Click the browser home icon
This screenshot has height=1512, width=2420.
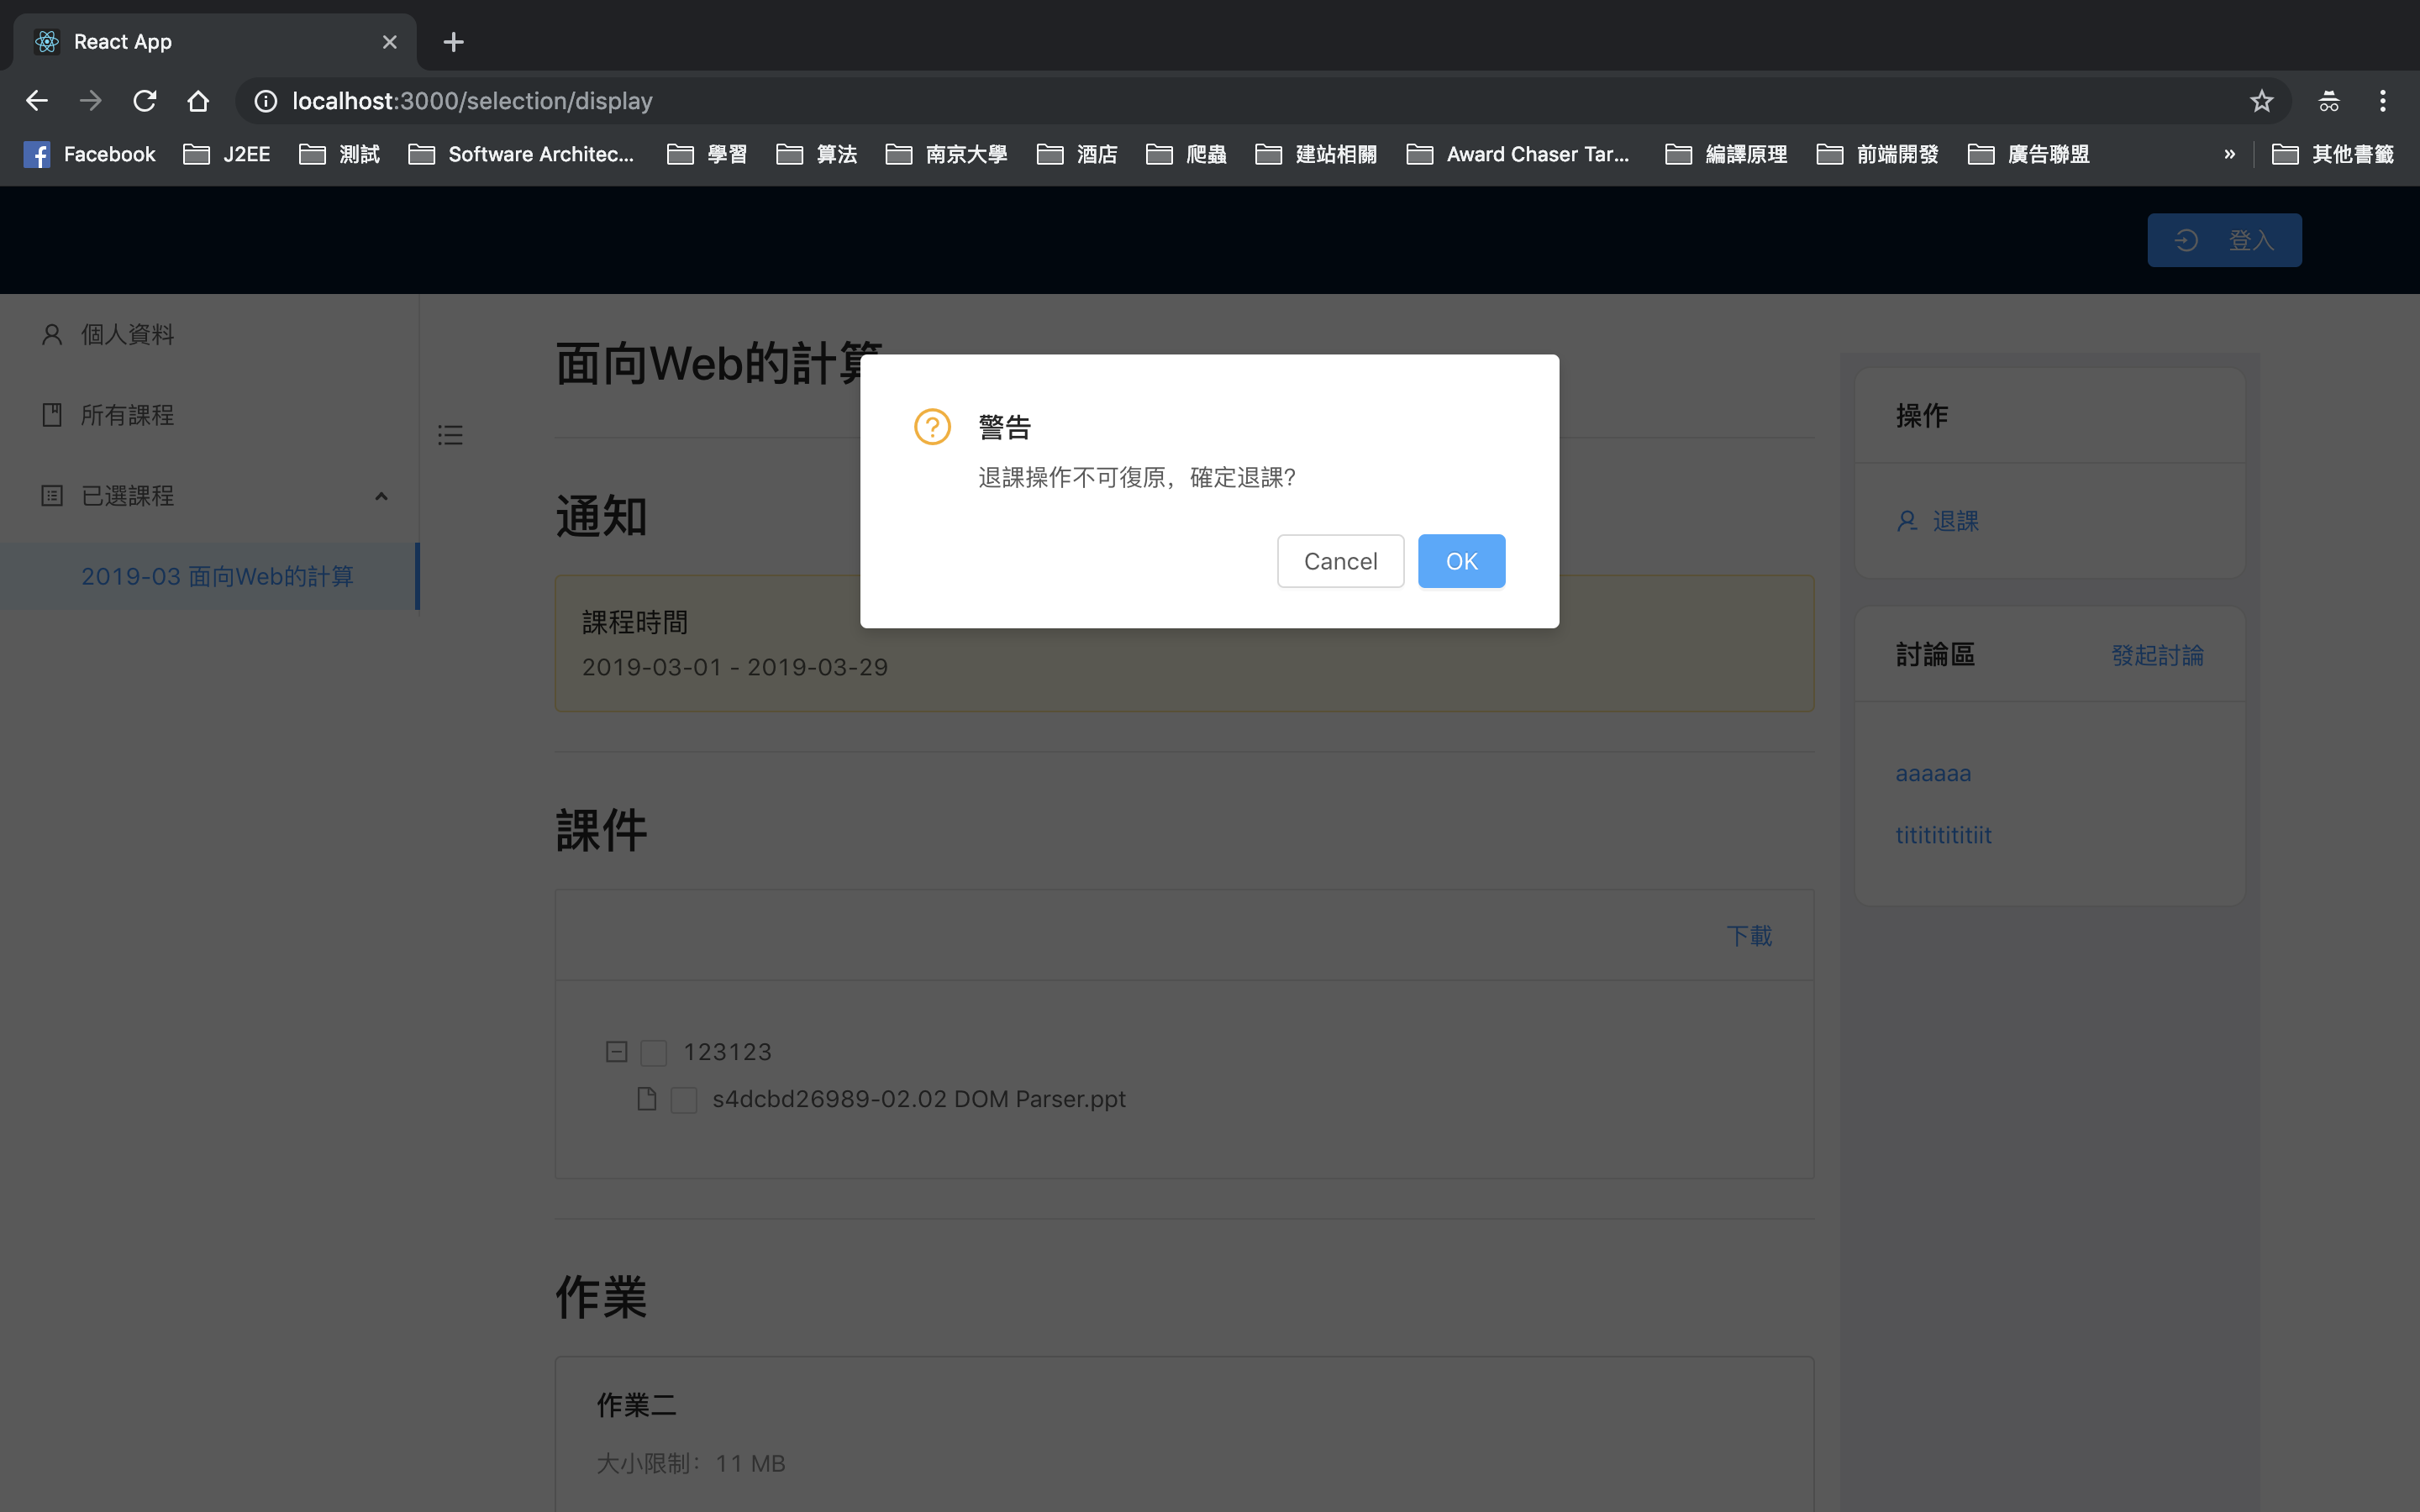coord(198,101)
